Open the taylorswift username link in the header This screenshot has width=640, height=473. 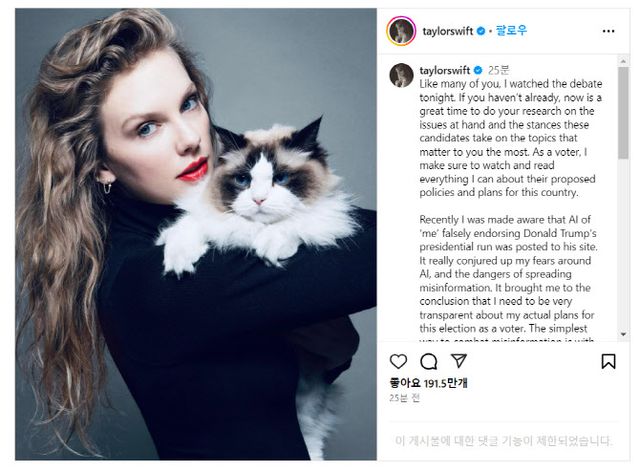point(447,31)
